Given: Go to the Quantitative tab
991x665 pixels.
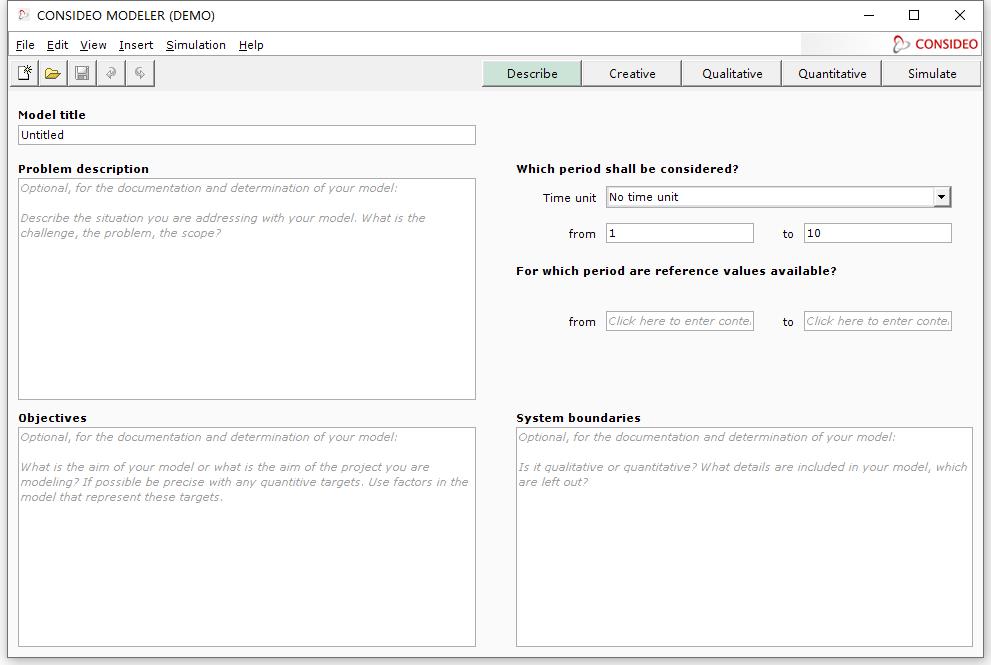Looking at the screenshot, I should click(832, 74).
